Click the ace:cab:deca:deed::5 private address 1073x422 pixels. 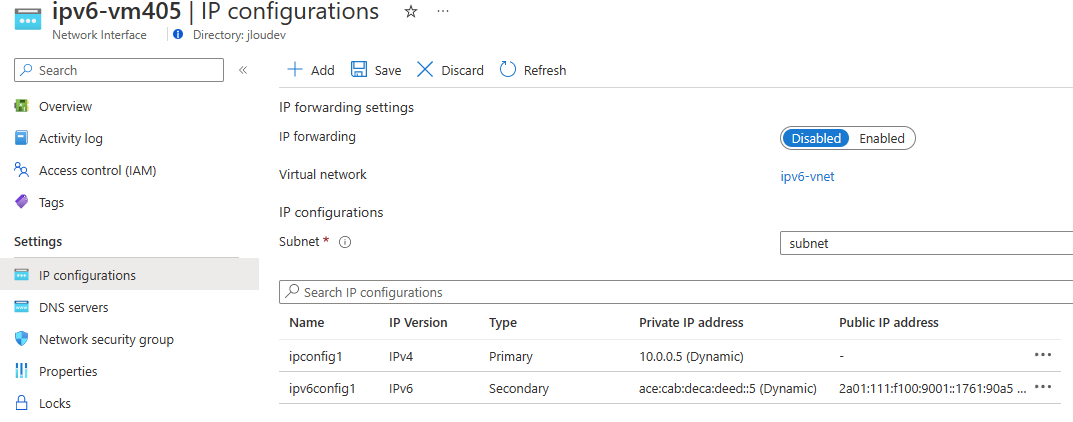(x=728, y=388)
